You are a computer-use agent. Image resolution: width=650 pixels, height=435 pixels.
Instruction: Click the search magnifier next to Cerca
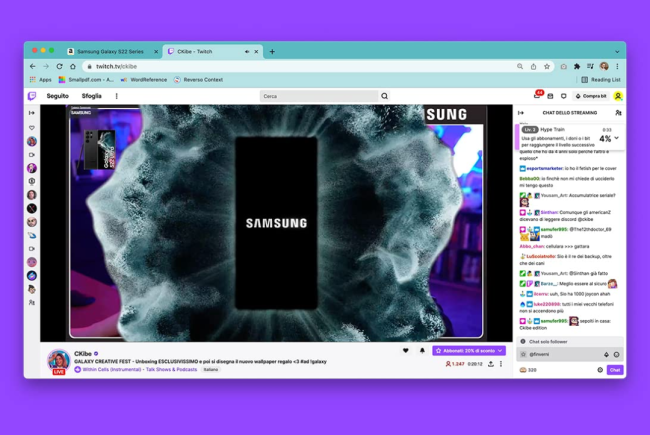[384, 96]
